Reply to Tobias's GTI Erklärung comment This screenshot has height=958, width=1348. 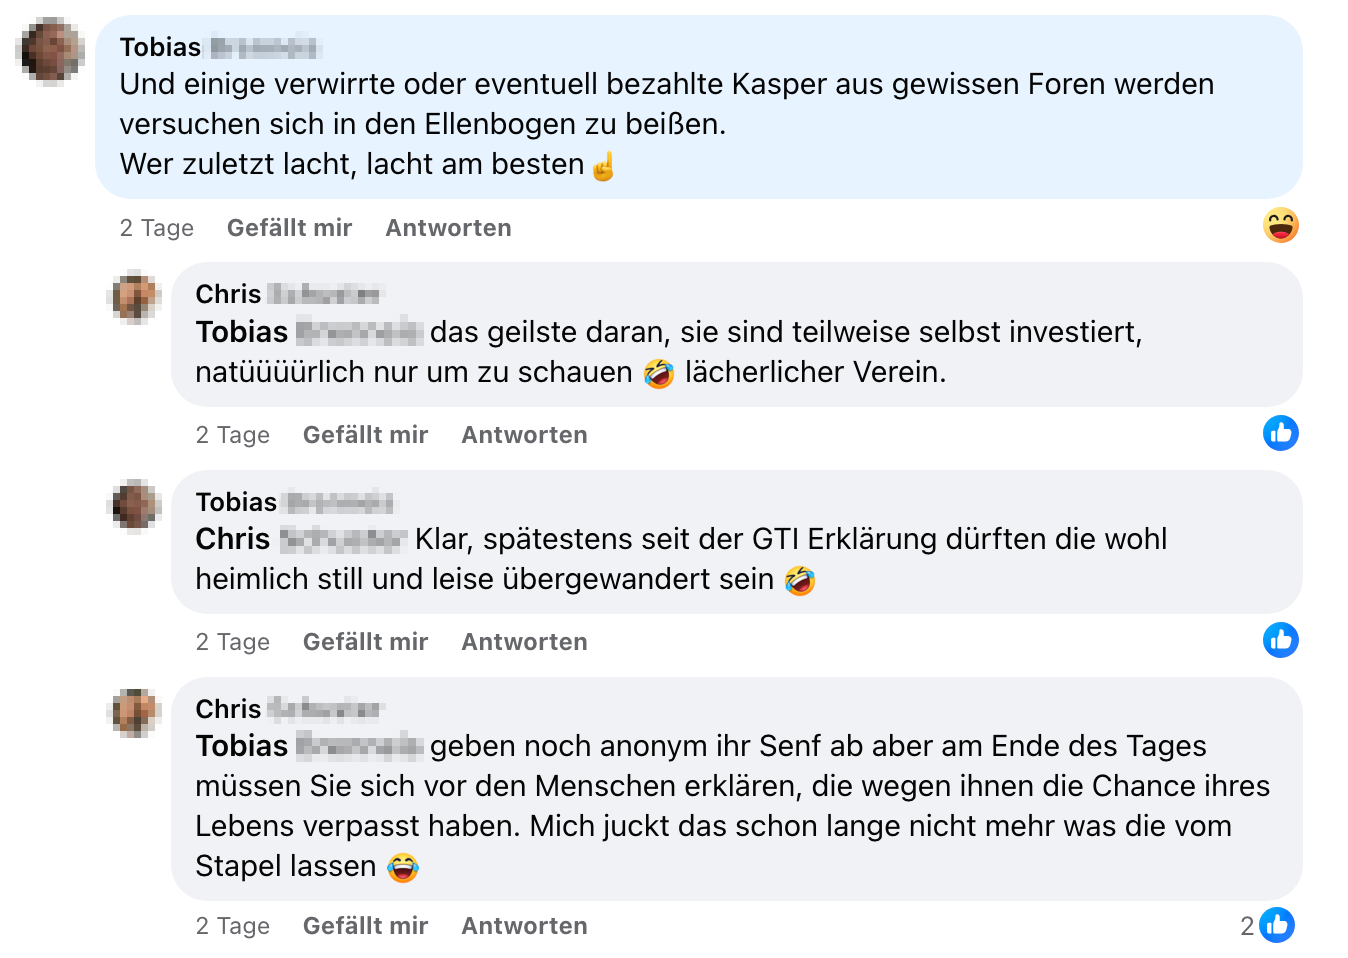pyautogui.click(x=524, y=642)
